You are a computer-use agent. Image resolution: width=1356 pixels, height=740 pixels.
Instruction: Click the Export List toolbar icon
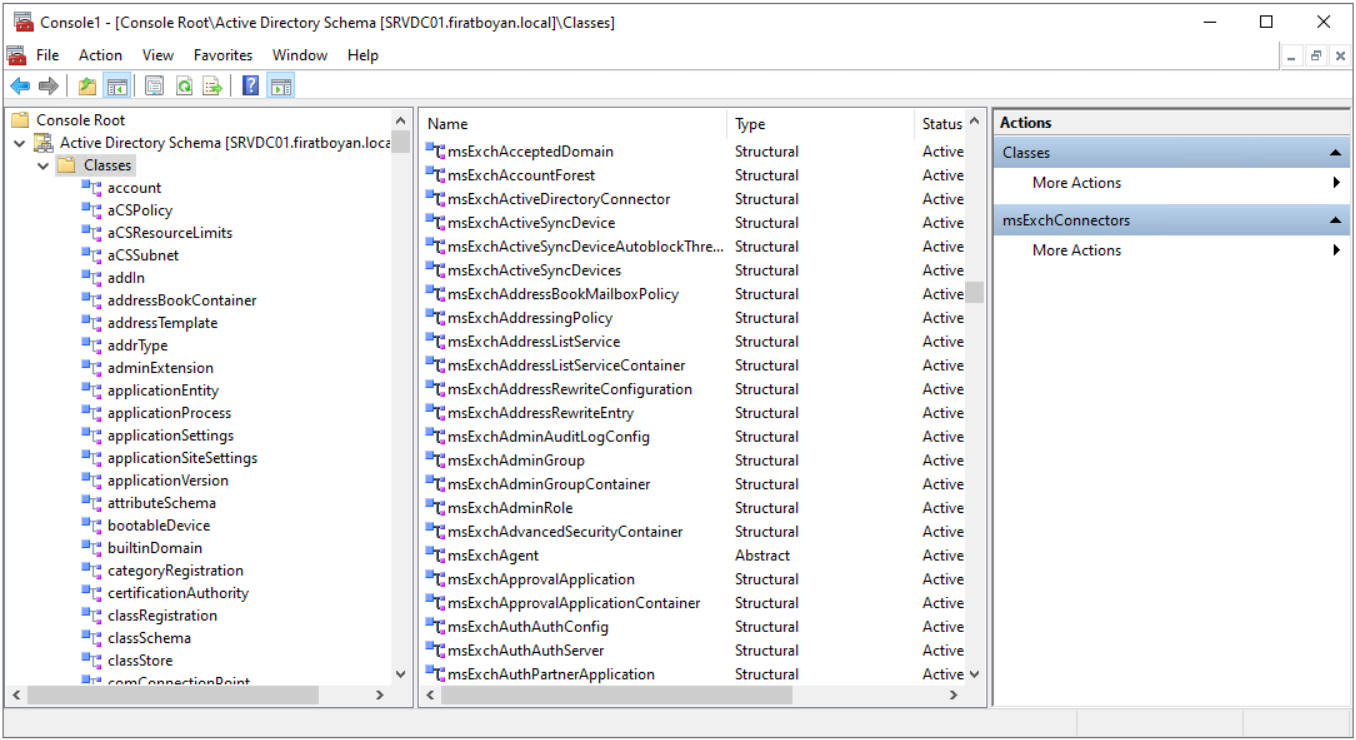(212, 87)
